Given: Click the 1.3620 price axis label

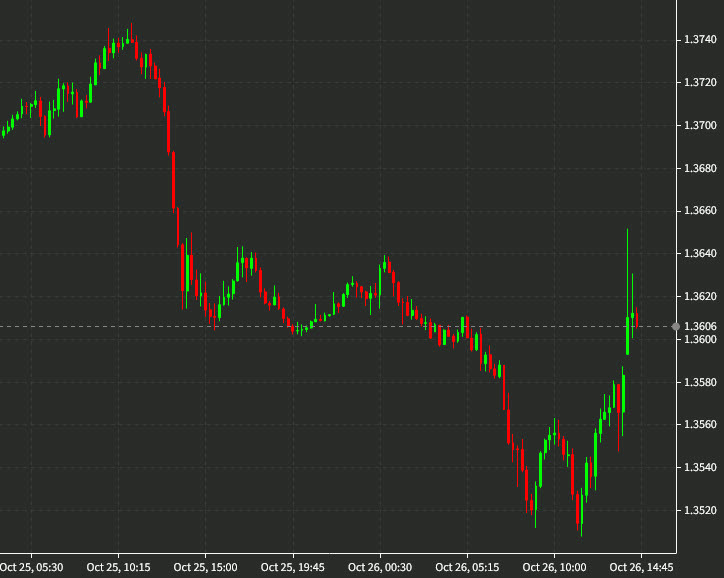Looking at the screenshot, I should (x=700, y=296).
